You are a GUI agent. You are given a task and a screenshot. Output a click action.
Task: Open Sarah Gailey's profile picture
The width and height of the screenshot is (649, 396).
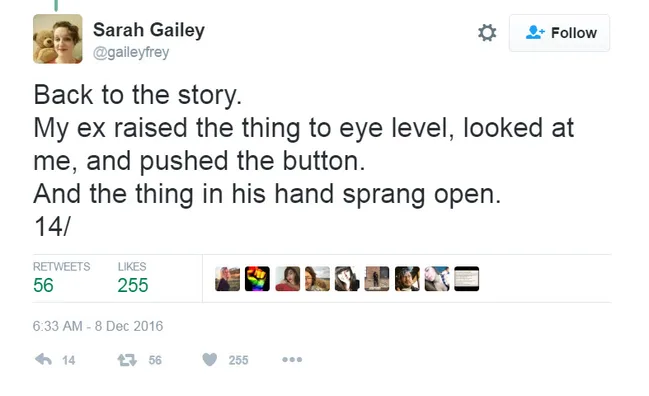click(x=58, y=39)
